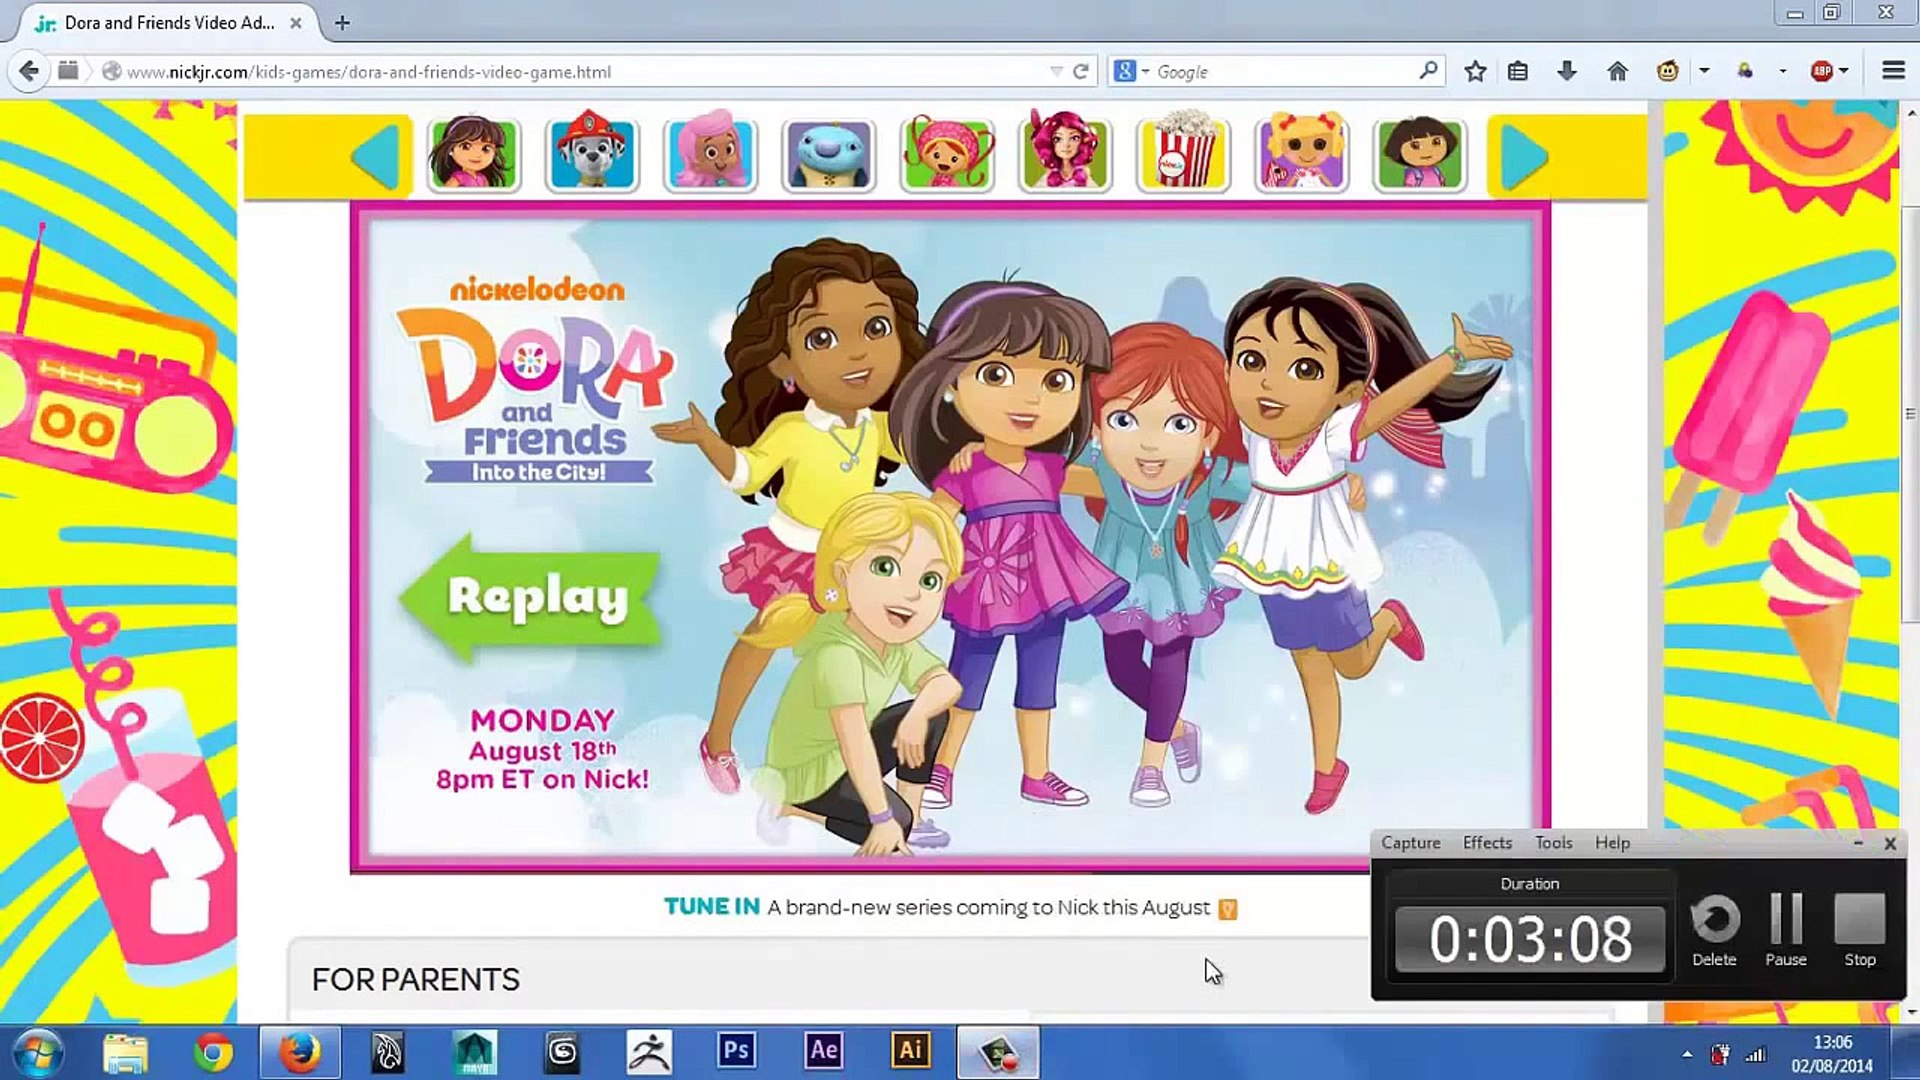1920x1080 pixels.
Task: Reload page with the refresh icon
Action: (1081, 71)
